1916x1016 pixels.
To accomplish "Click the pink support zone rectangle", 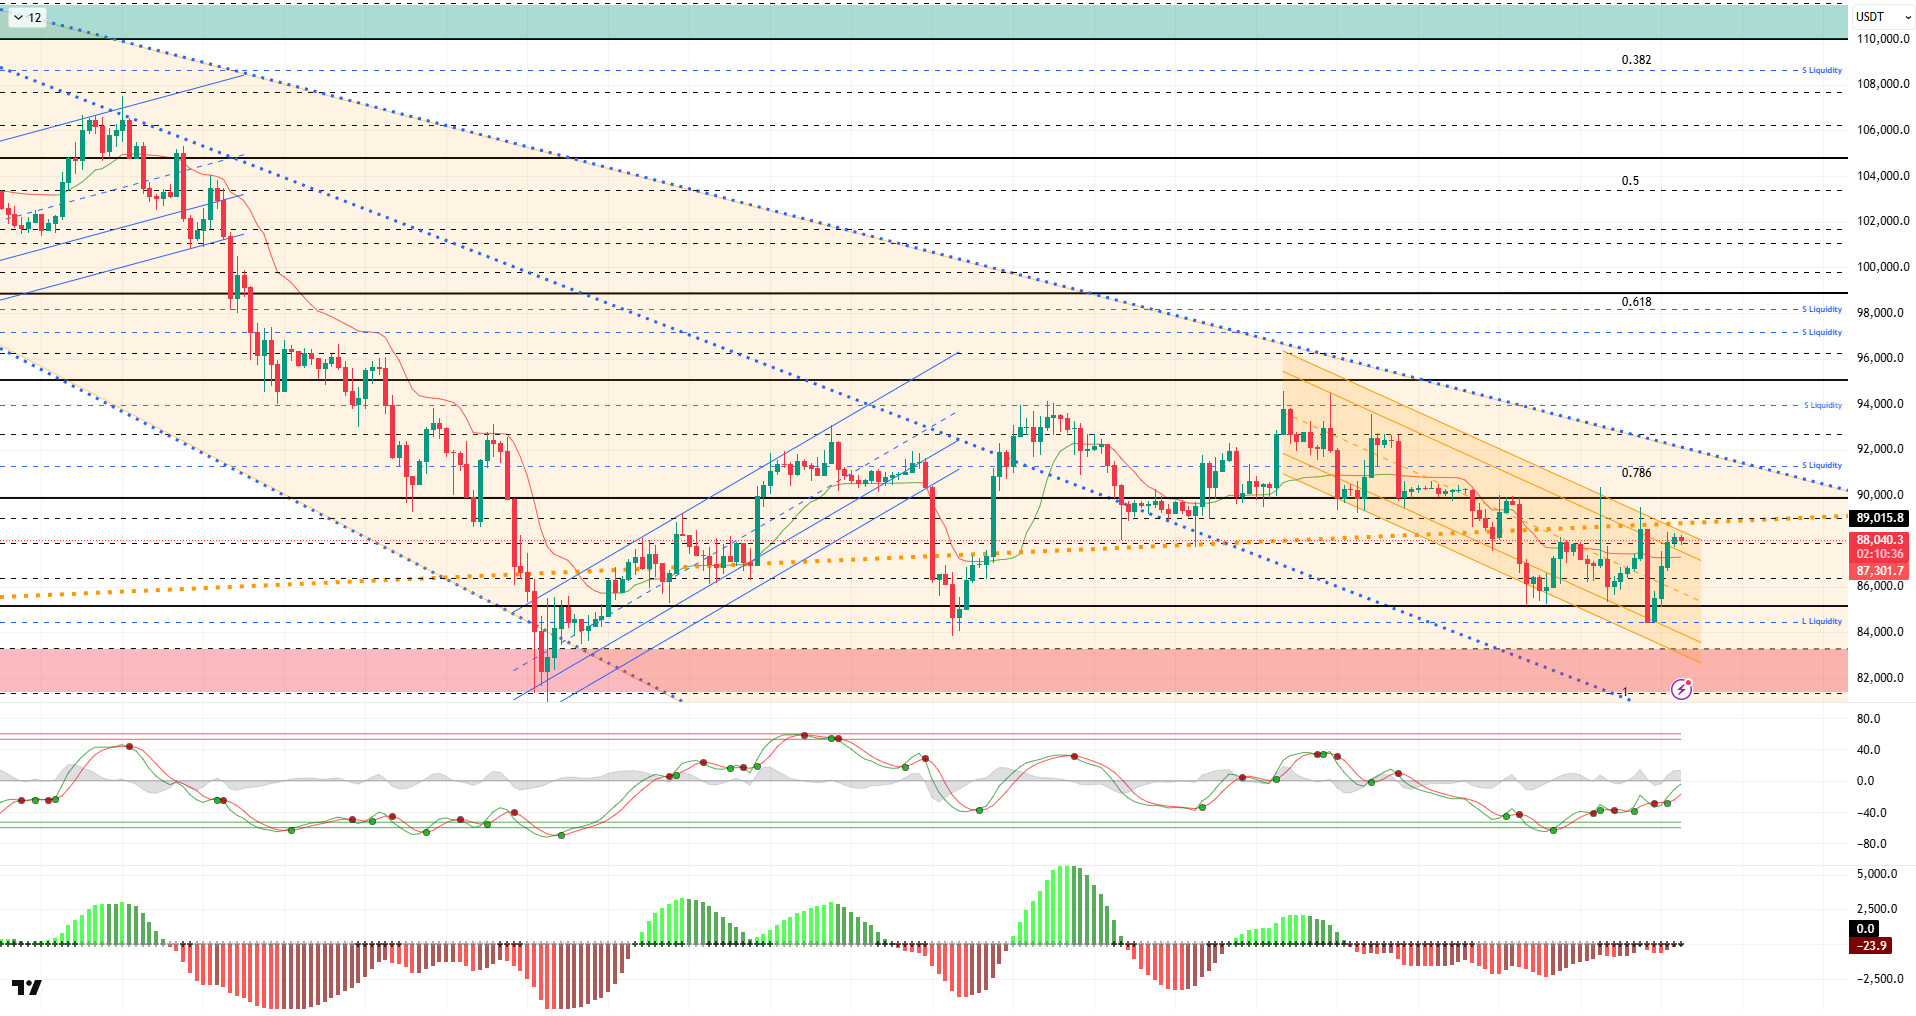I will tap(900, 670).
